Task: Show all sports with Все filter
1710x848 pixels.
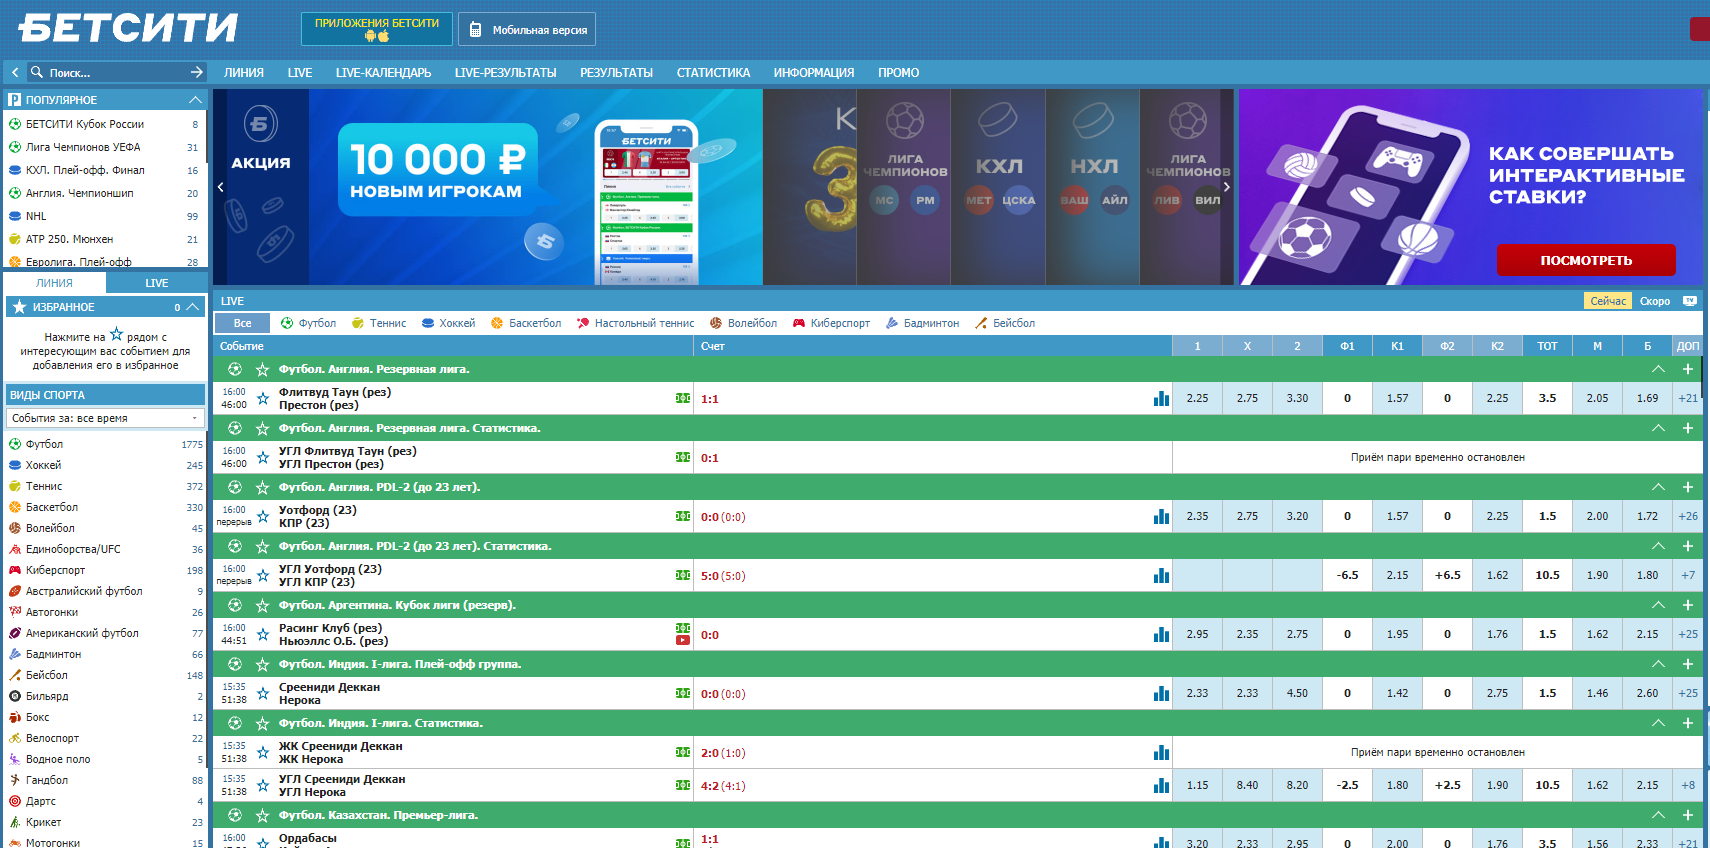Action: [x=243, y=323]
